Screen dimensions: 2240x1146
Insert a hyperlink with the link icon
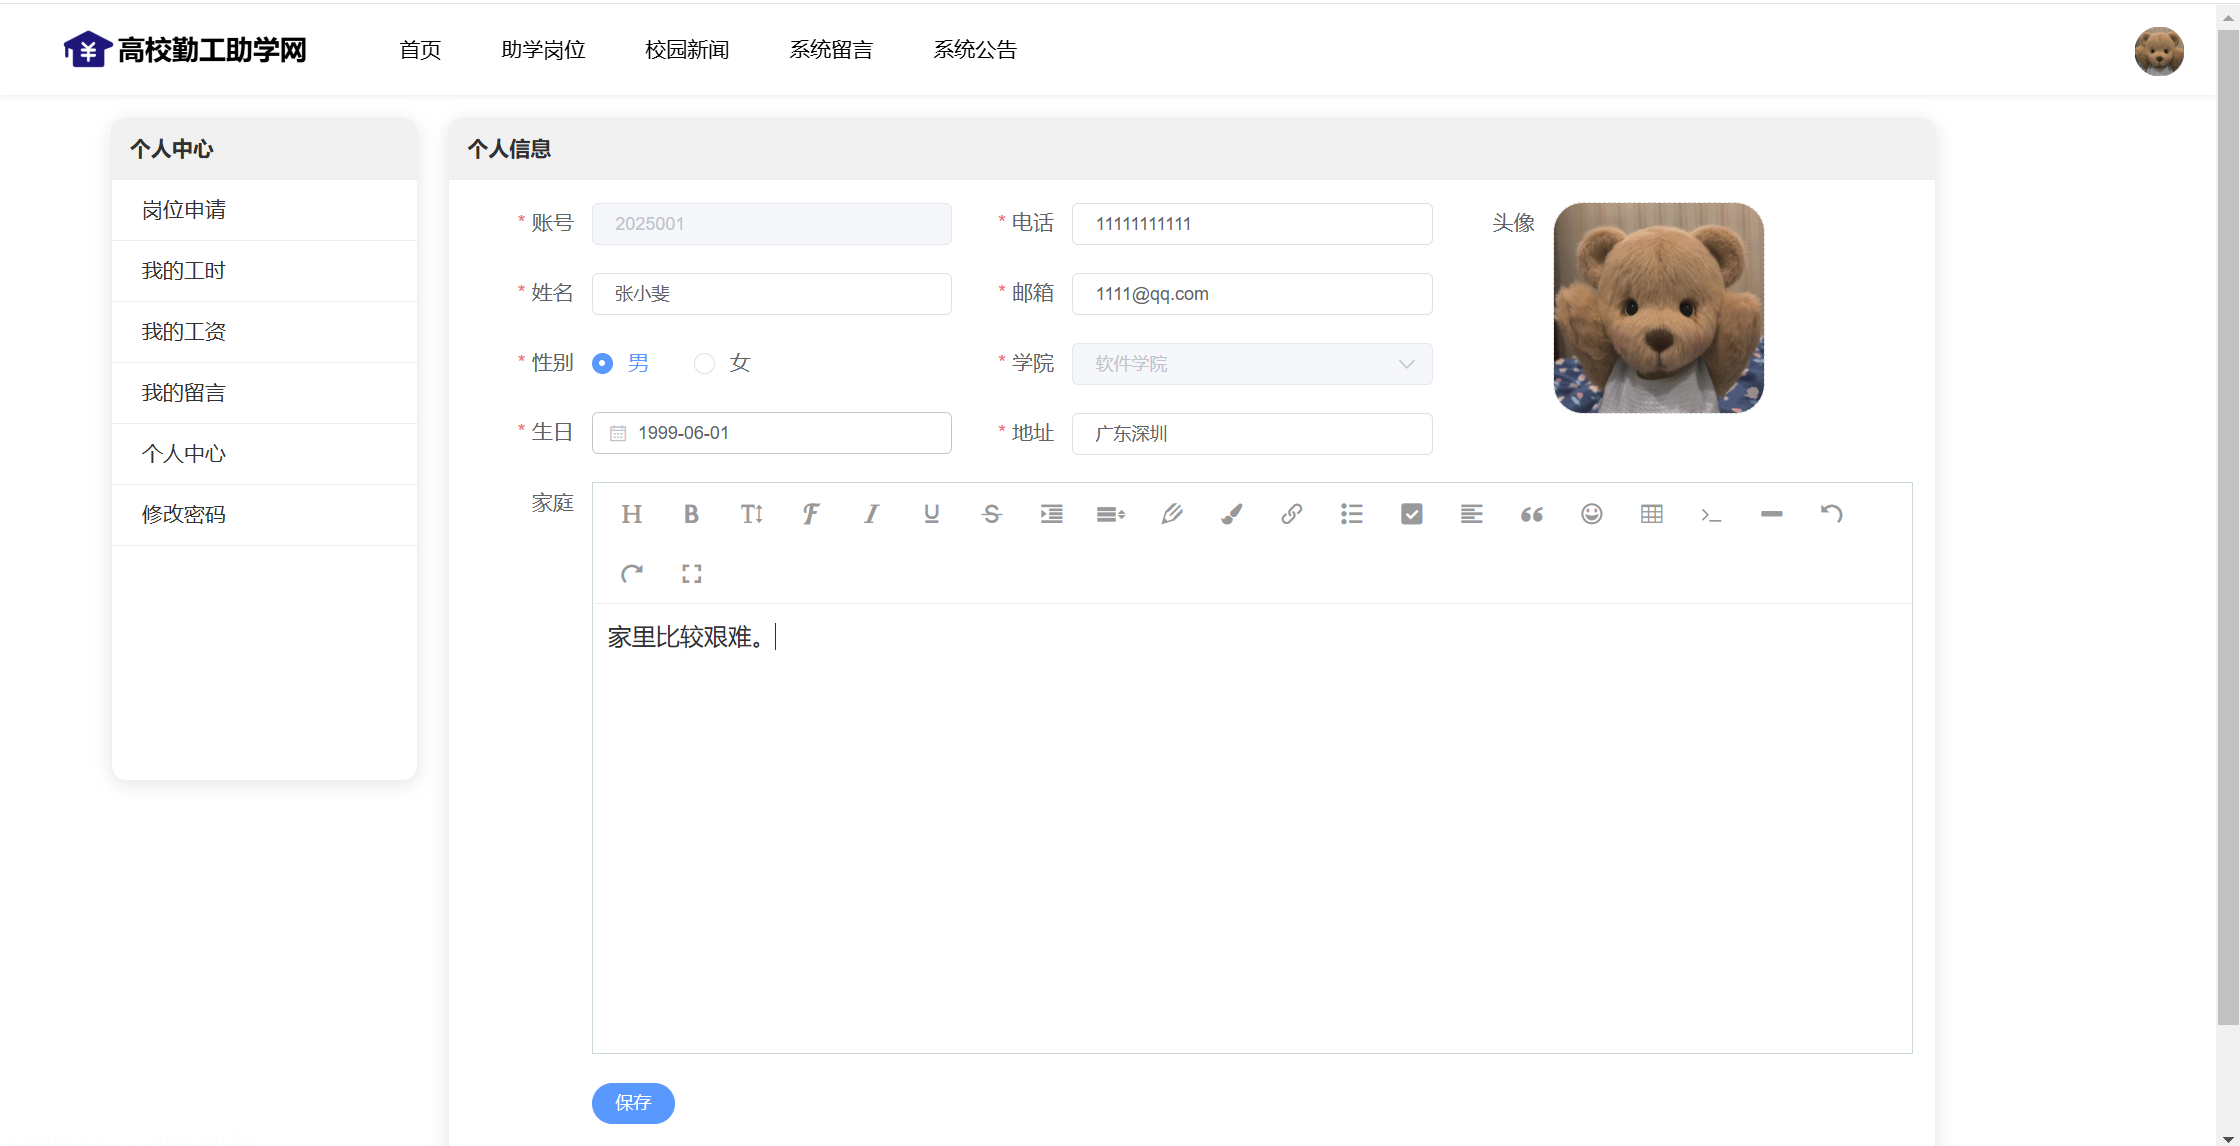tap(1291, 514)
